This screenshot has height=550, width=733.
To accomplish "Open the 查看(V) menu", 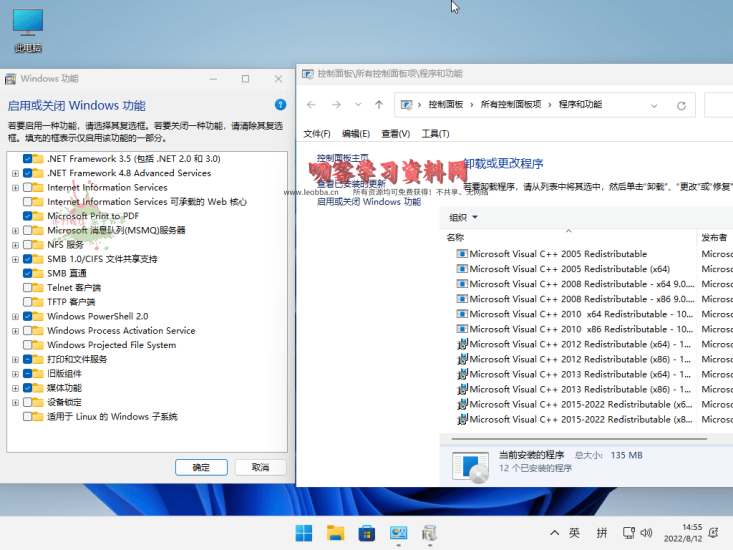I will (395, 134).
